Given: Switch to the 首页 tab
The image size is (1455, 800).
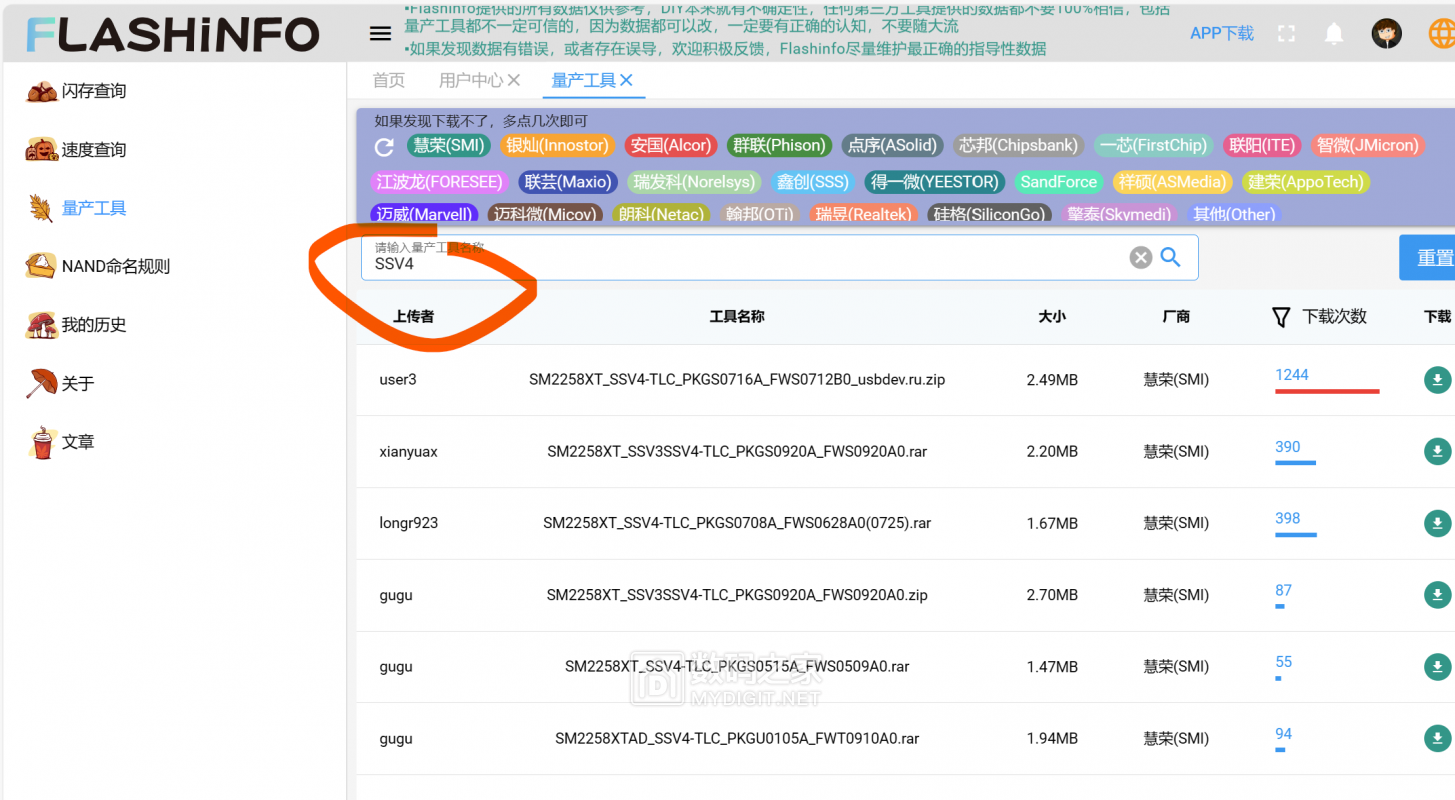Looking at the screenshot, I should click(389, 80).
